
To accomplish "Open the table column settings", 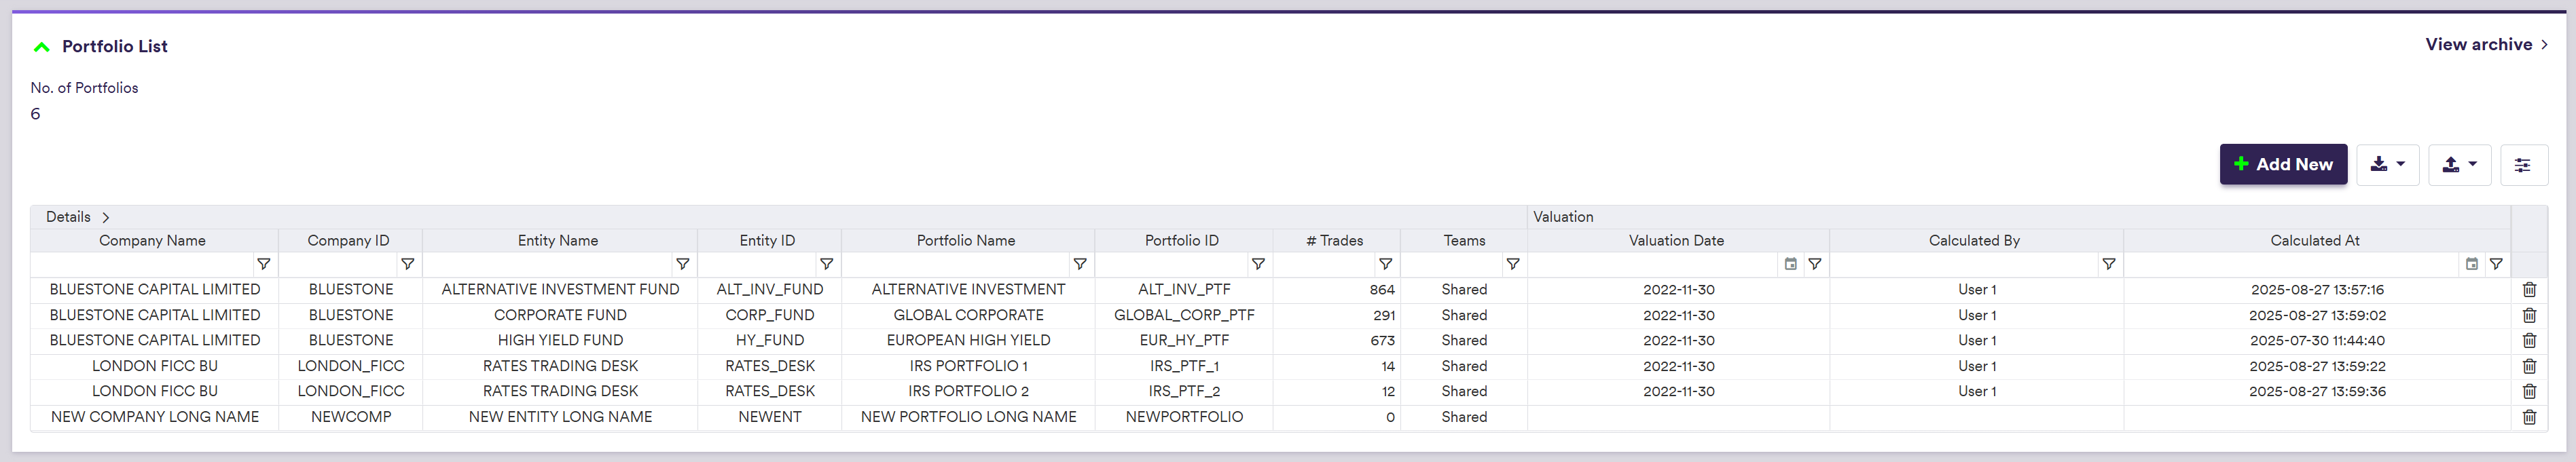I will 2523,165.
